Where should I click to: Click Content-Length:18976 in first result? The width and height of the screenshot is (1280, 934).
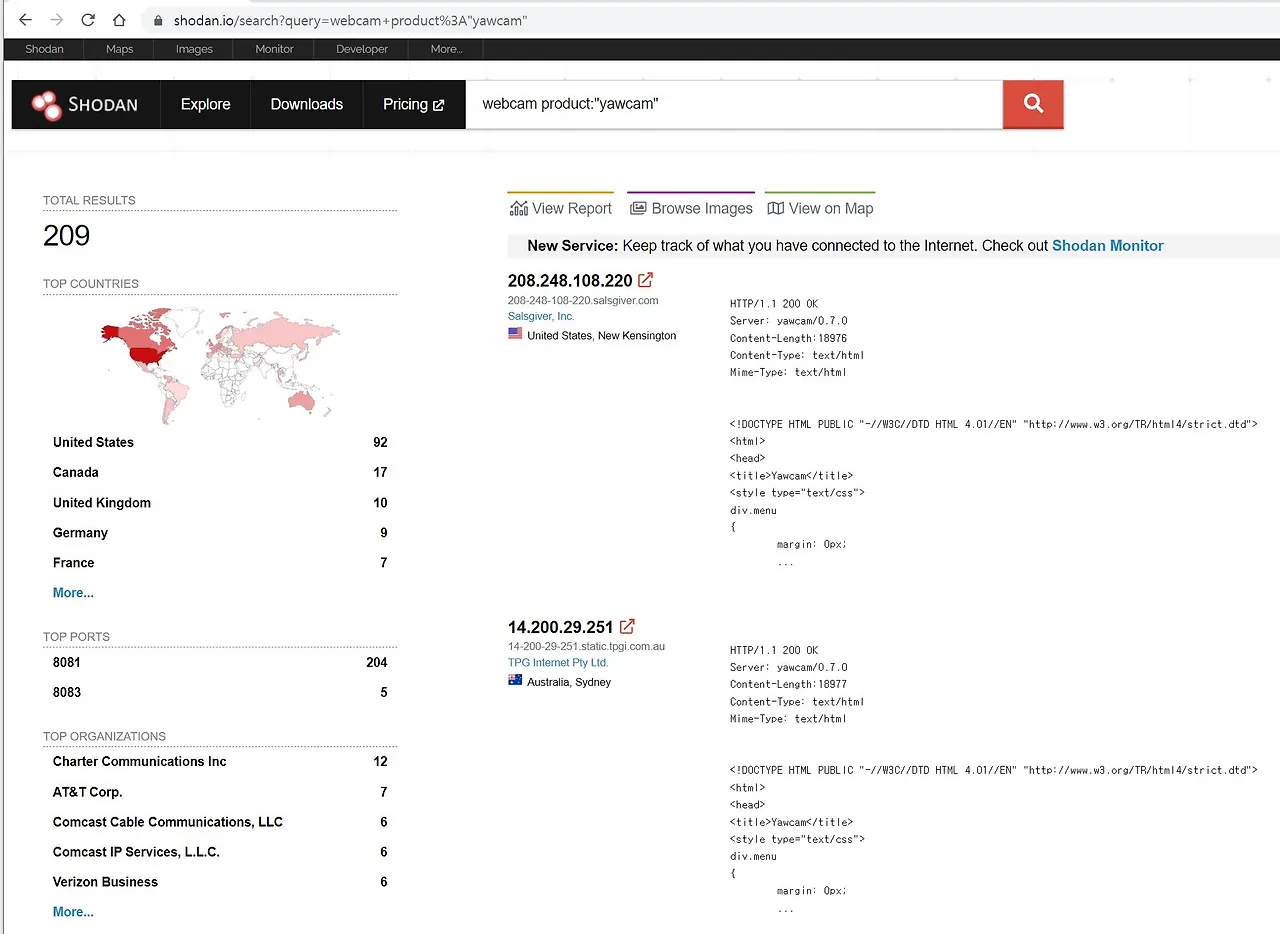[x=788, y=338]
